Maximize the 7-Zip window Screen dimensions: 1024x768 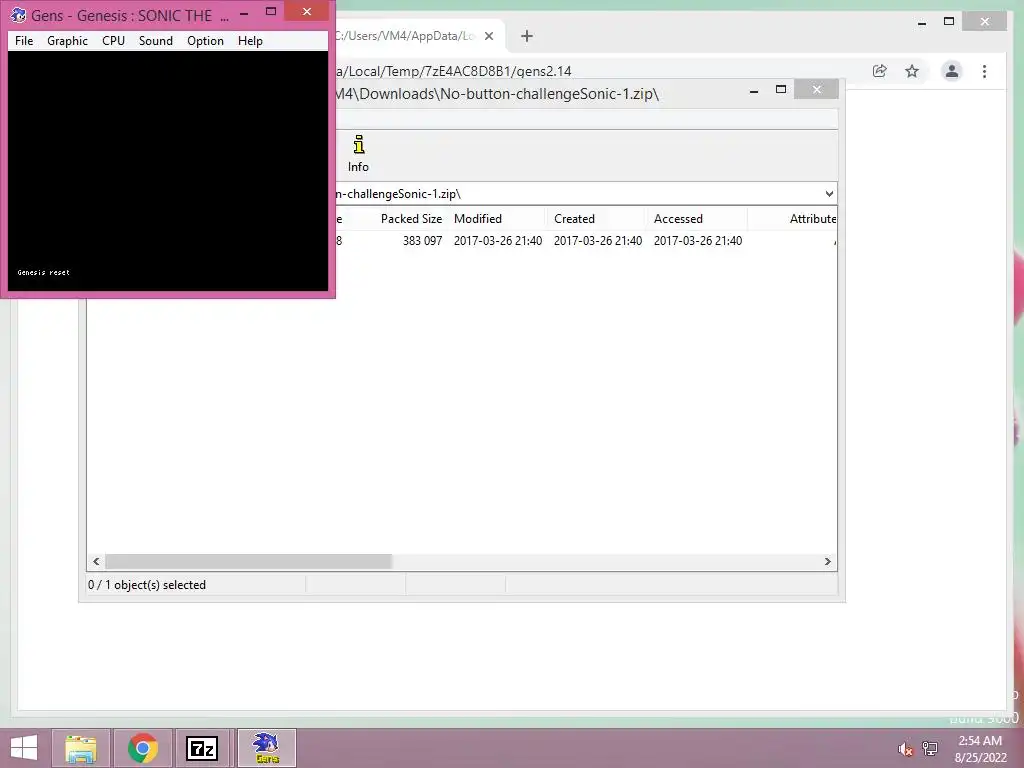(780, 90)
